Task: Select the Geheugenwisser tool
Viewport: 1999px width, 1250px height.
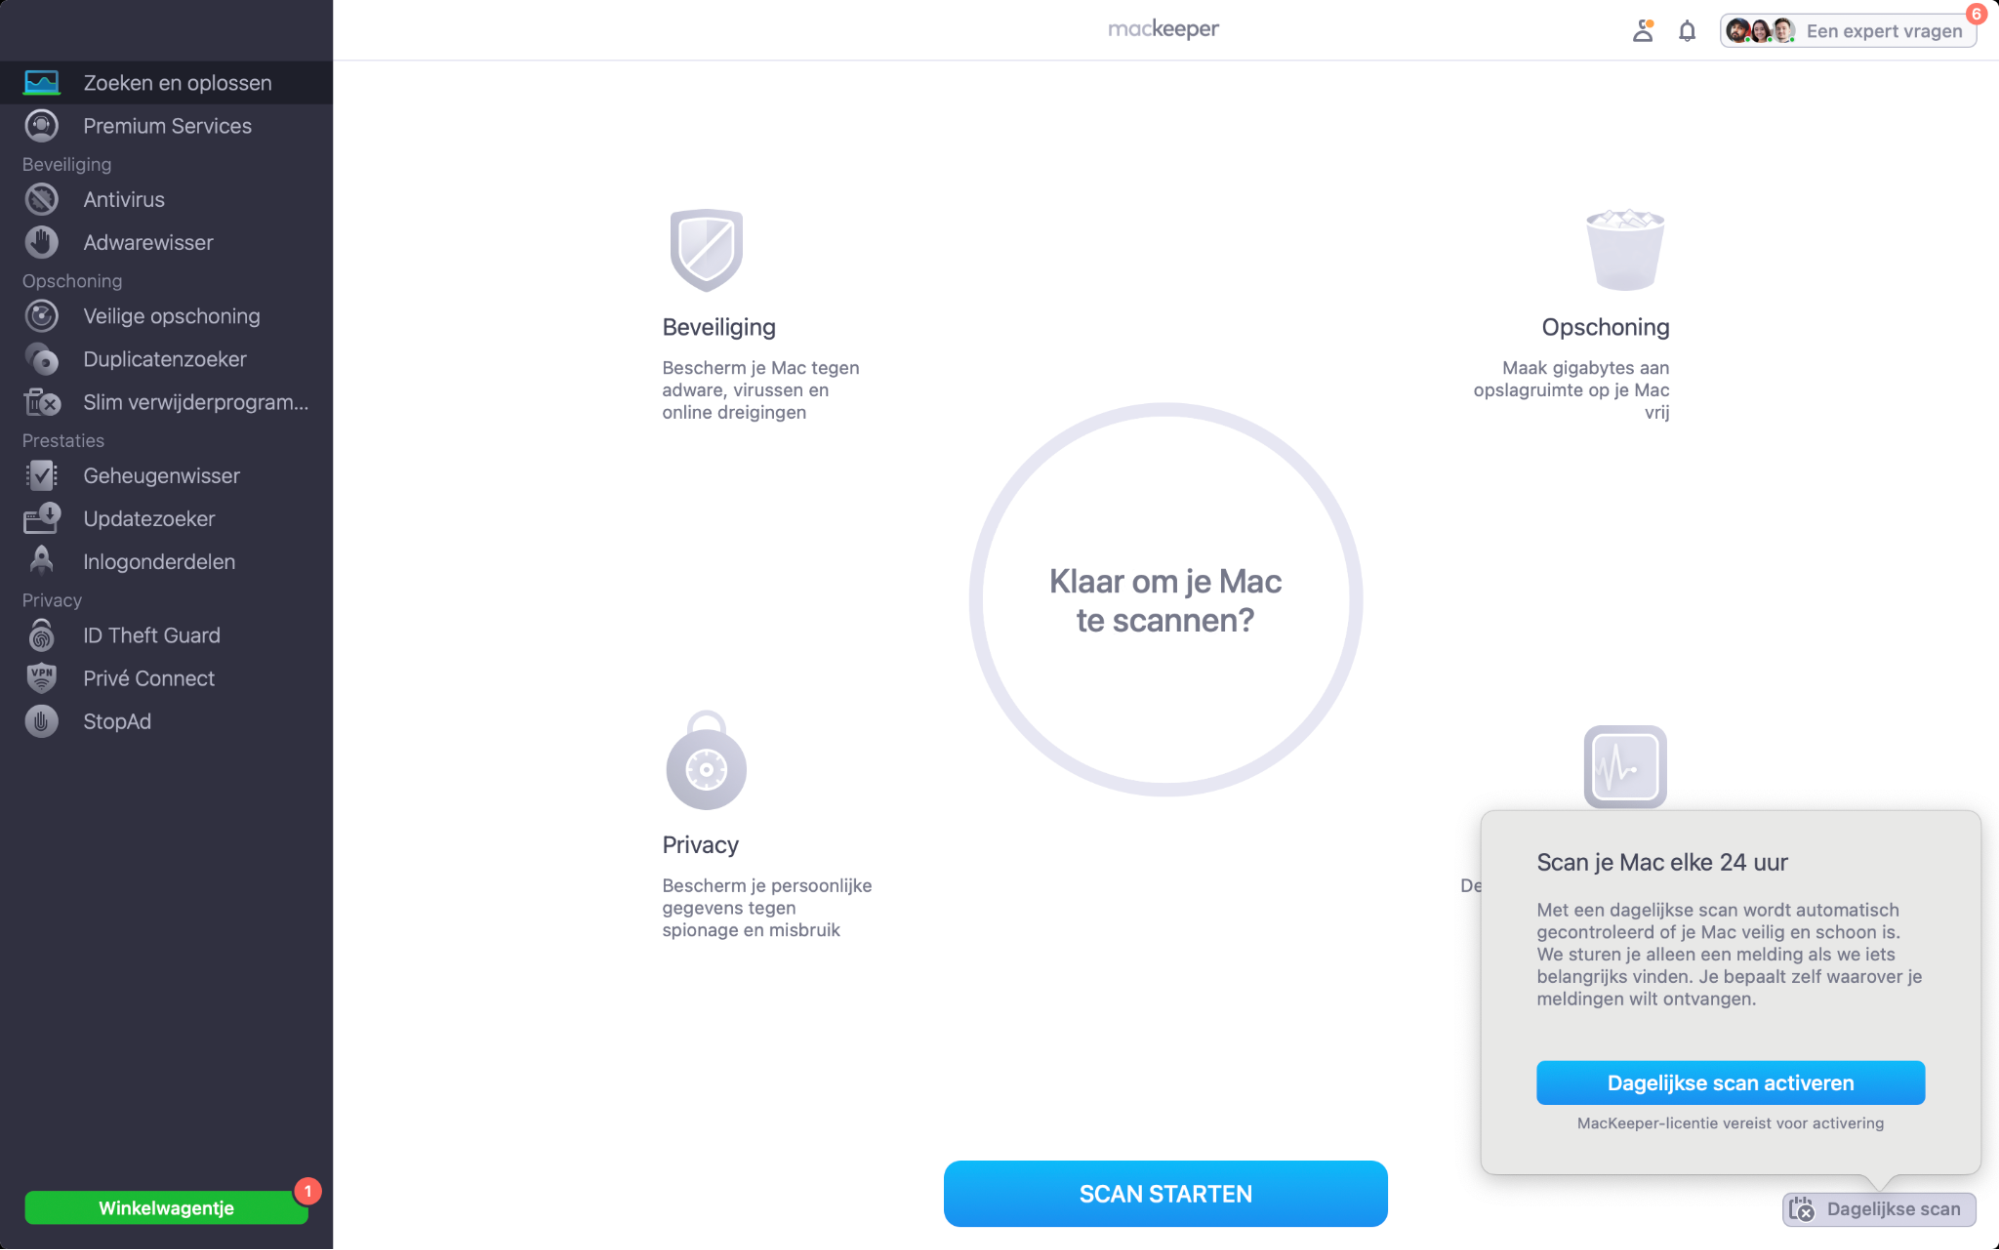Action: 161,476
